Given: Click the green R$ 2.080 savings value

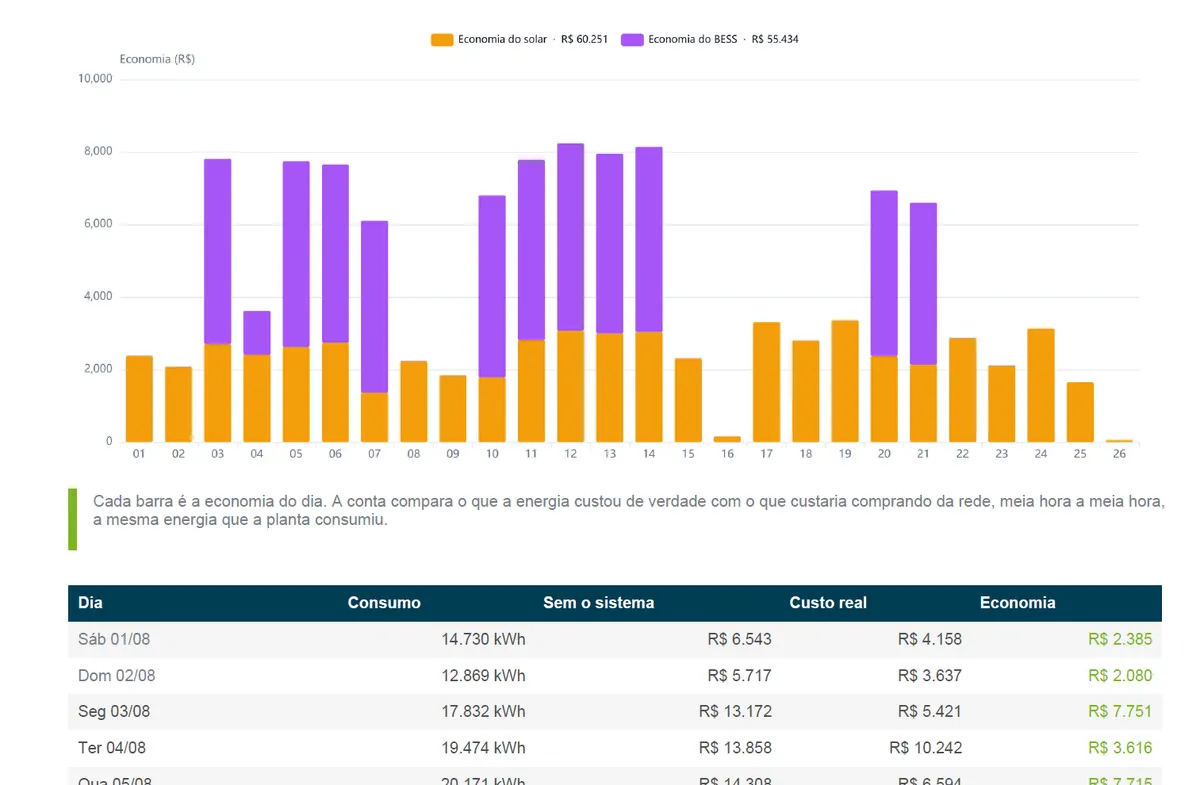Looking at the screenshot, I should [1120, 675].
